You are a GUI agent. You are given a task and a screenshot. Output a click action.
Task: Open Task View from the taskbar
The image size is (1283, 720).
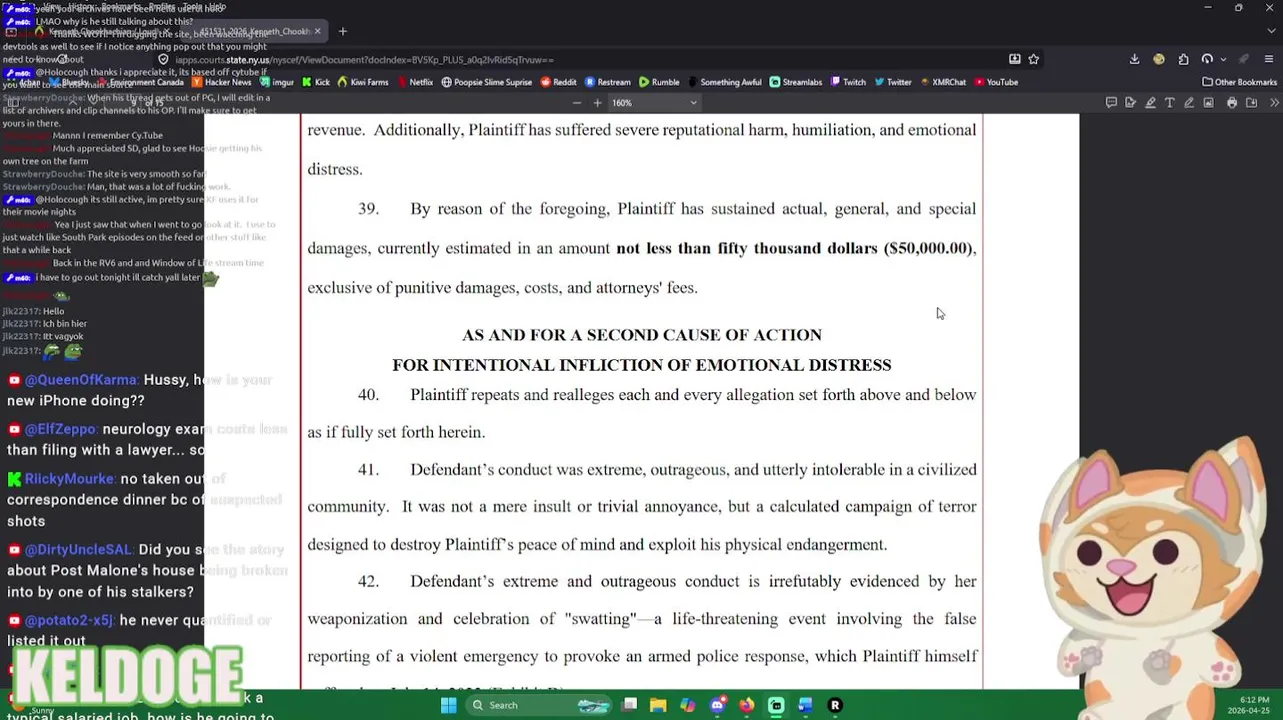pos(629,705)
